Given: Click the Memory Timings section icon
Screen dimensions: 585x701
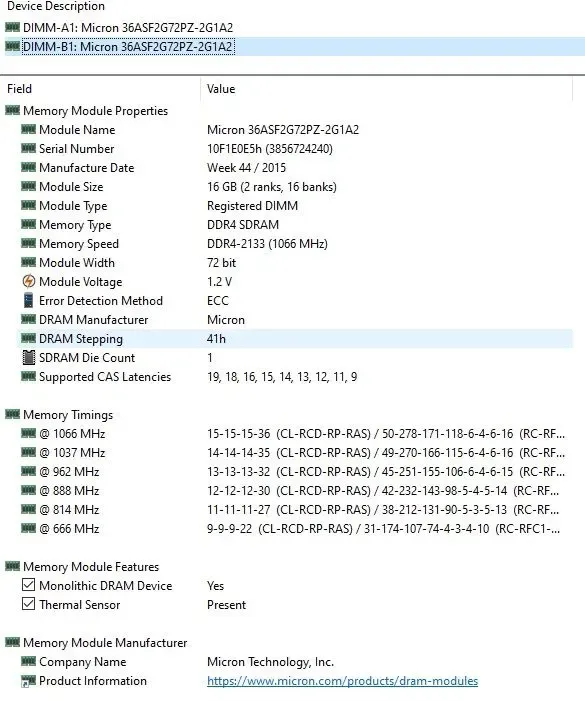Looking at the screenshot, I should (x=13, y=414).
